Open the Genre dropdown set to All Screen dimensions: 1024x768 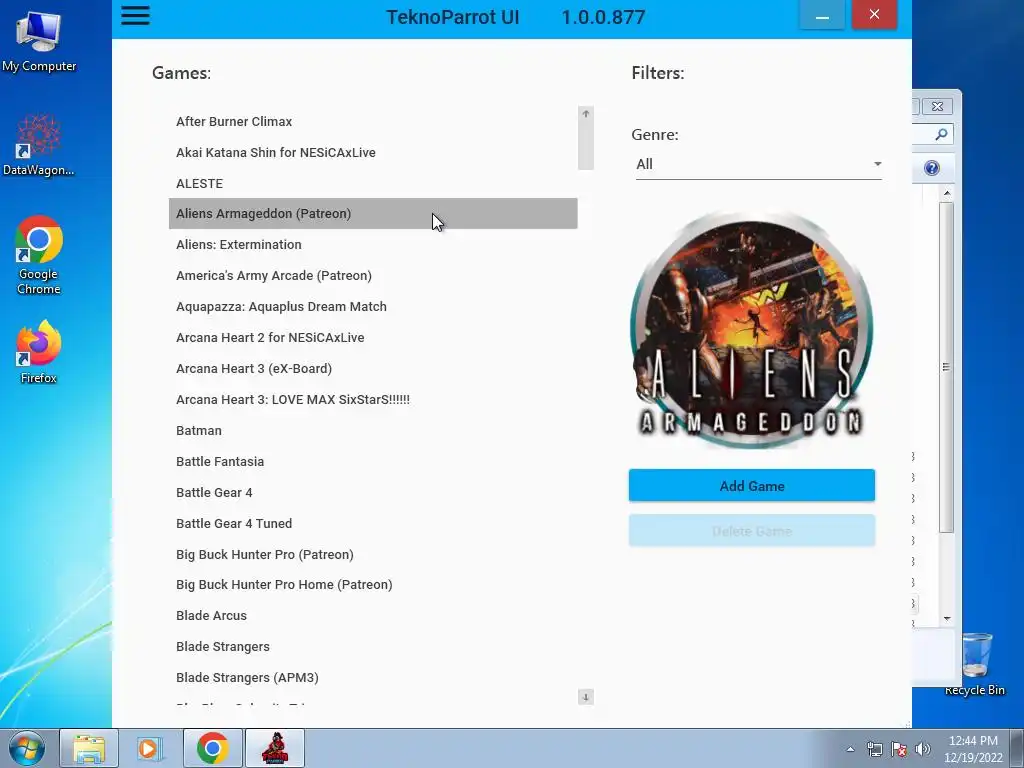click(759, 164)
